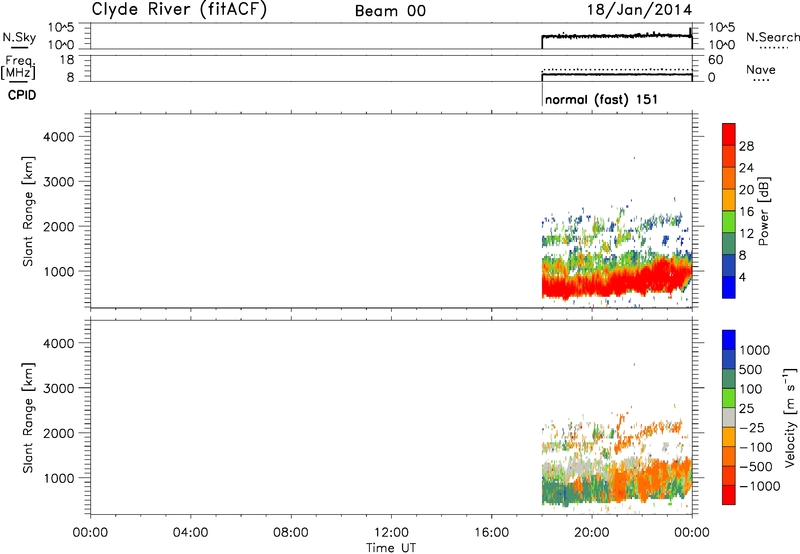The height and width of the screenshot is (554, 800).
Task: Pick the gray velocity segment between 25 and -25
Action: [729, 418]
